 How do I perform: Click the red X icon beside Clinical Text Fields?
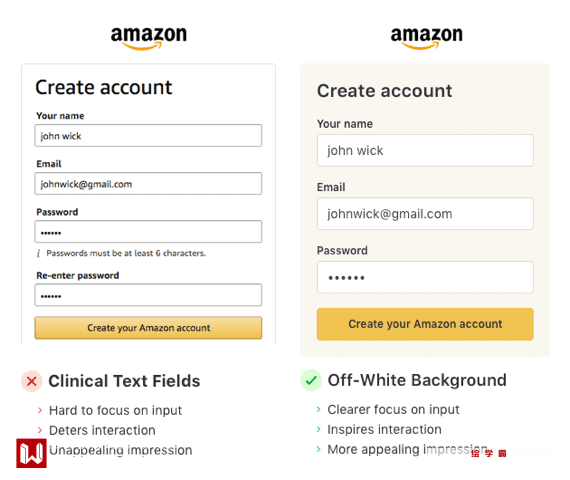tap(32, 381)
